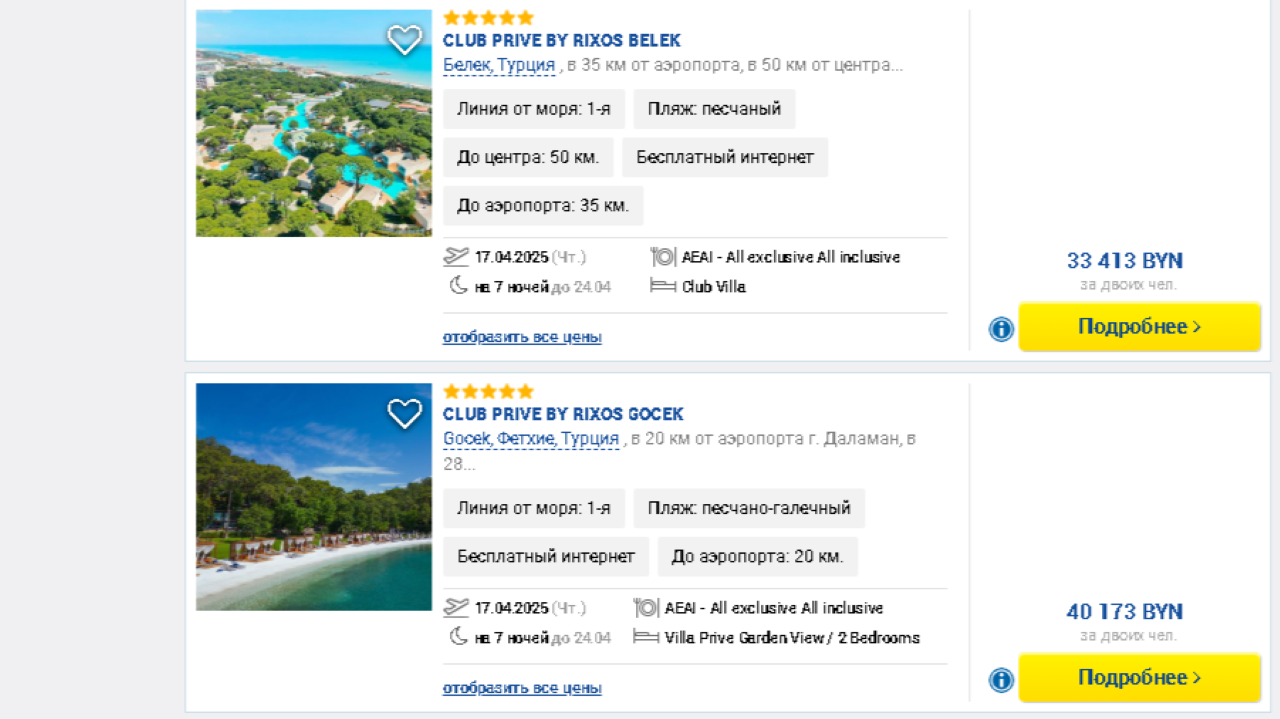Open details for the 40 173 BYN tour
The width and height of the screenshot is (1280, 719).
[1139, 678]
